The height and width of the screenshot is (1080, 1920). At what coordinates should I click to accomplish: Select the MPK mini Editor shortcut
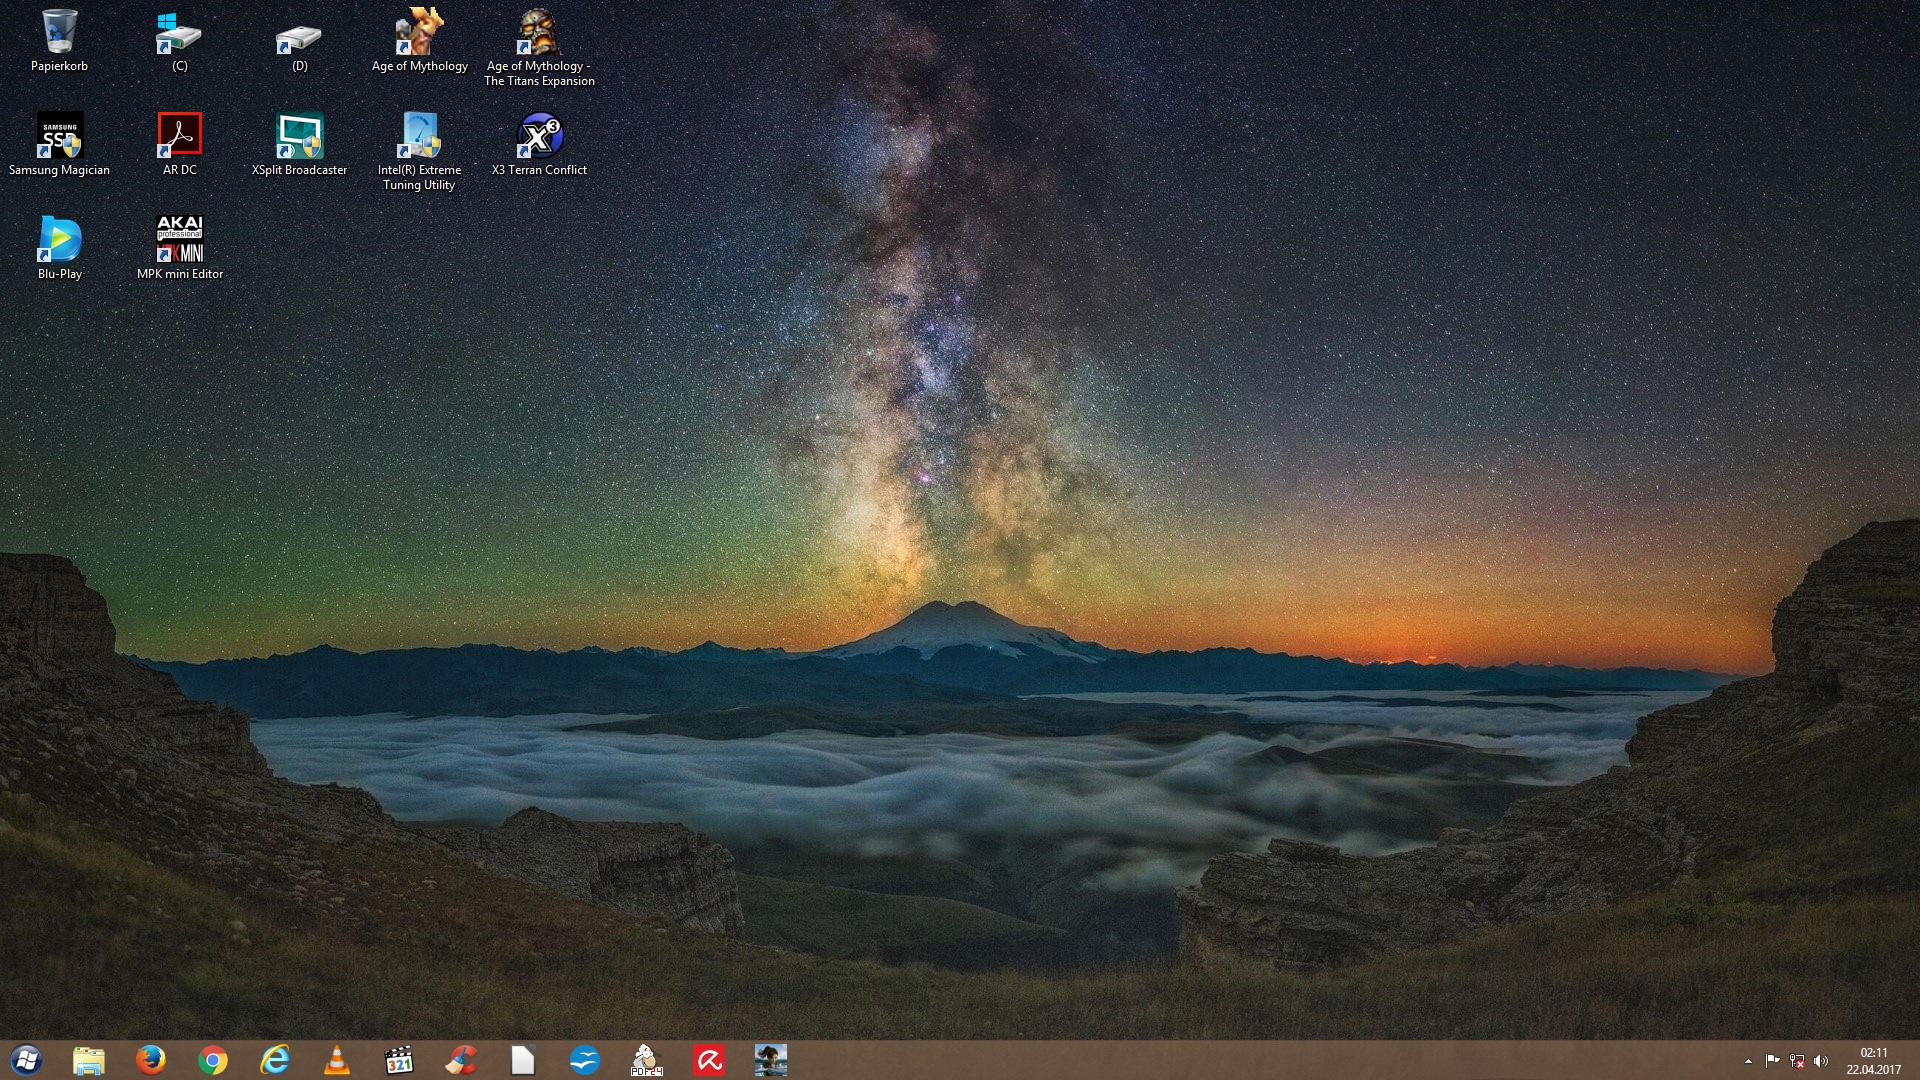tap(180, 240)
